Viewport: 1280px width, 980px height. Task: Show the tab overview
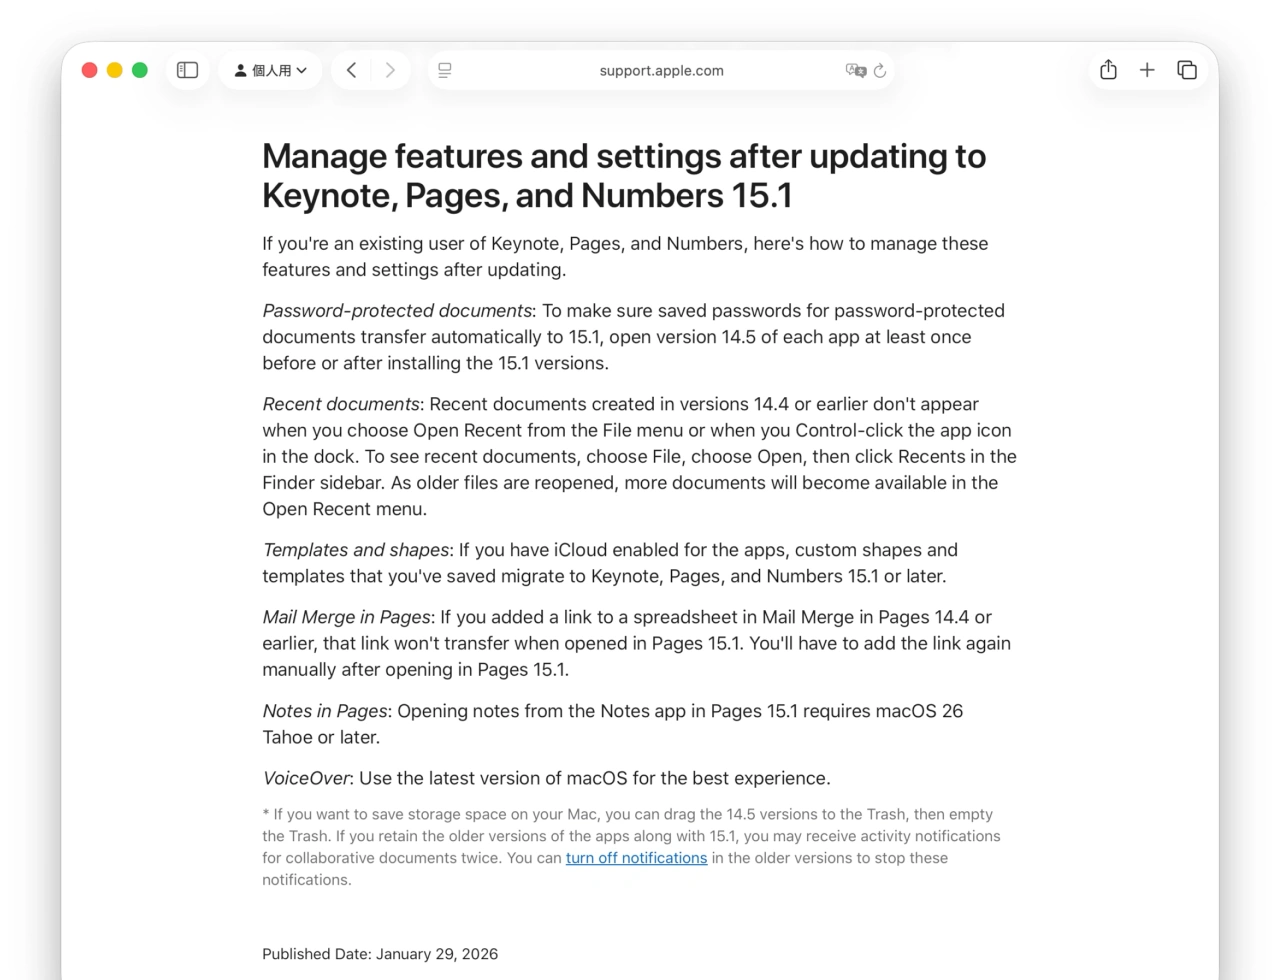click(x=1187, y=70)
